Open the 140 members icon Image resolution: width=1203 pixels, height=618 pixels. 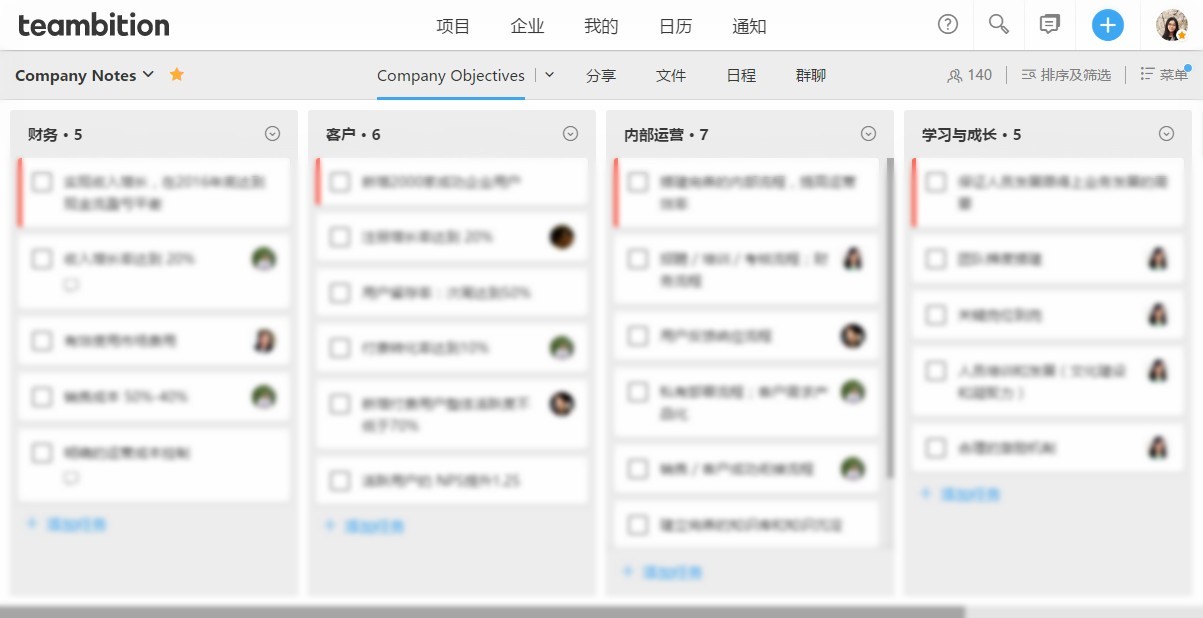[x=969, y=75]
